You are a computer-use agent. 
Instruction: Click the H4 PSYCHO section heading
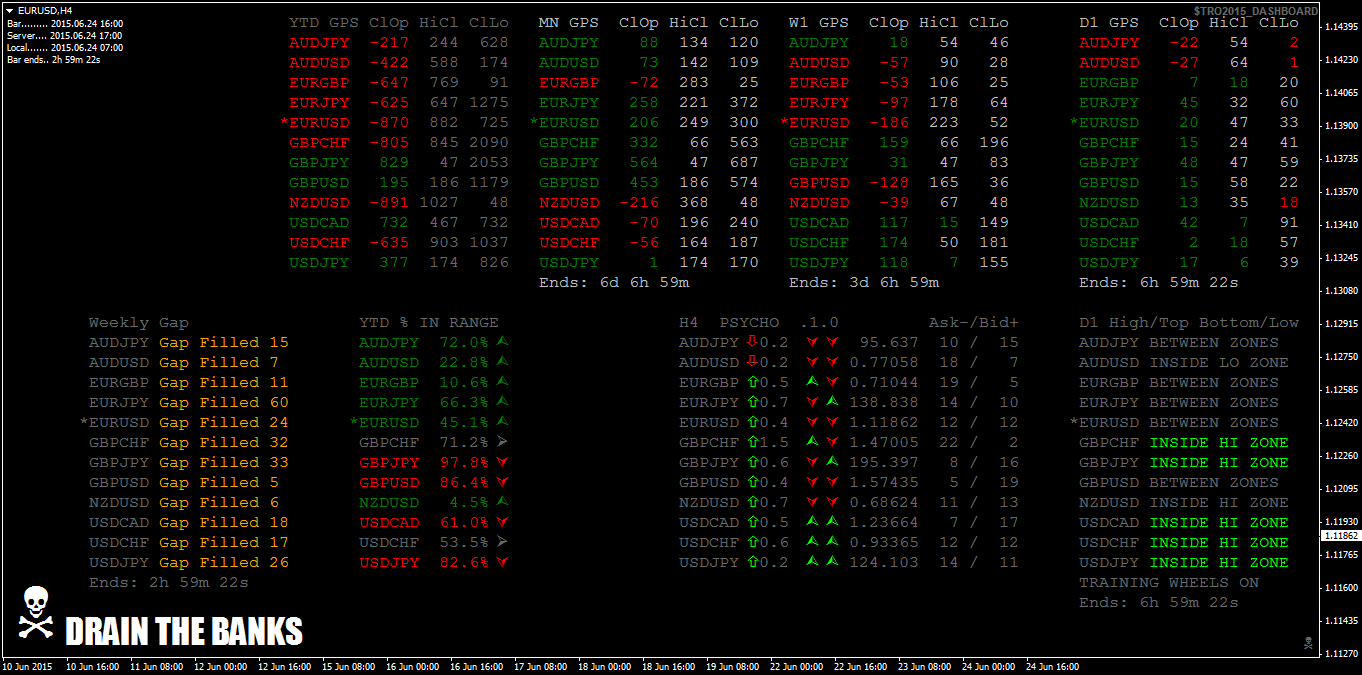pos(729,322)
